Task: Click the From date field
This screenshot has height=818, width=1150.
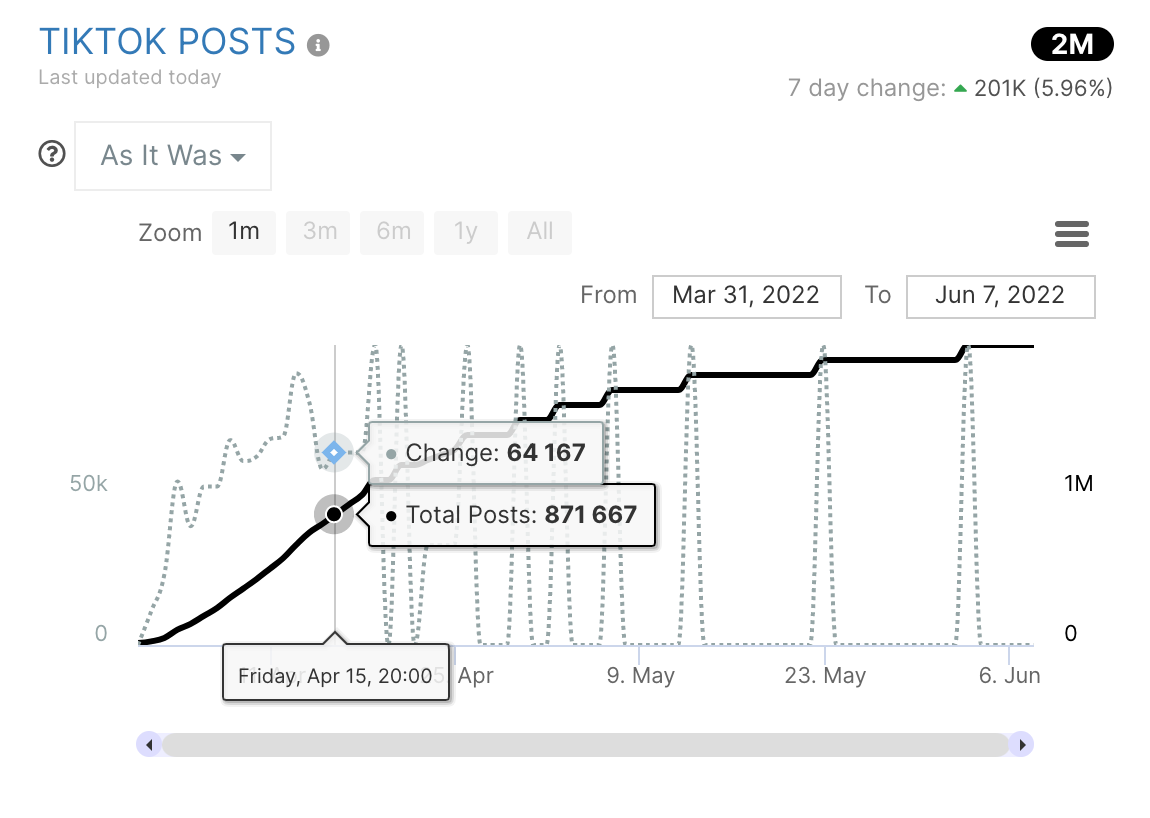Action: 746,296
